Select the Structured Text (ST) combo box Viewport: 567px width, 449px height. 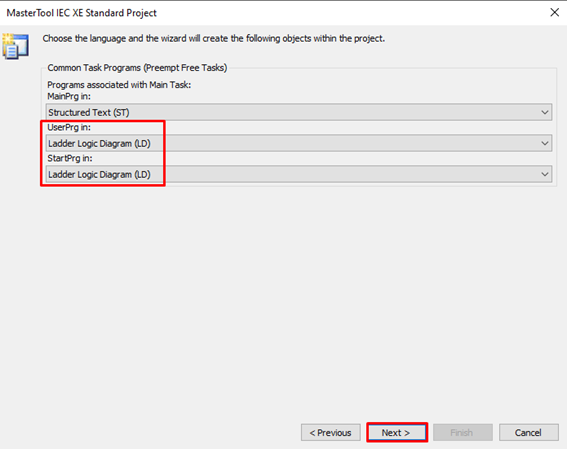pyautogui.click(x=299, y=112)
